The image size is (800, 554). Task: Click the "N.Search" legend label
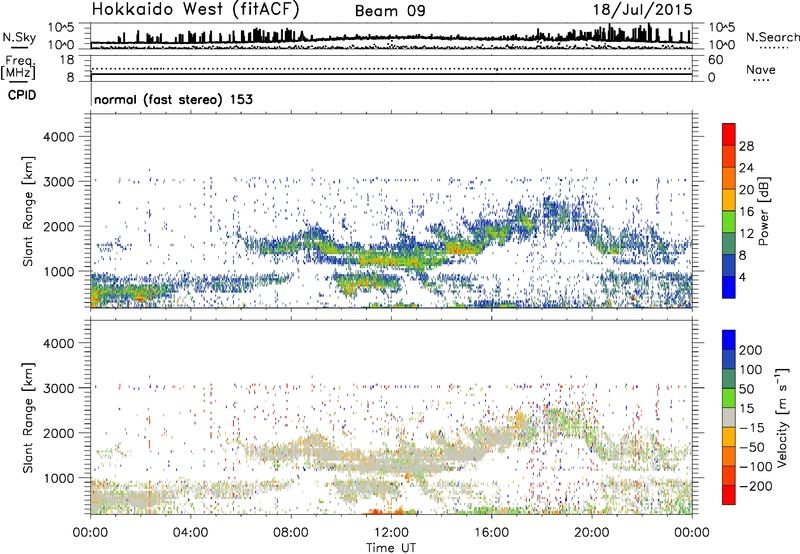772,37
